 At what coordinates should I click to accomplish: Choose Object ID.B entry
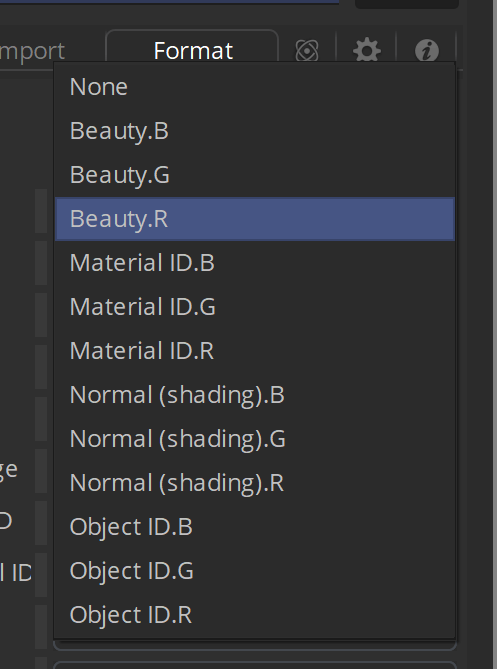(x=255, y=526)
